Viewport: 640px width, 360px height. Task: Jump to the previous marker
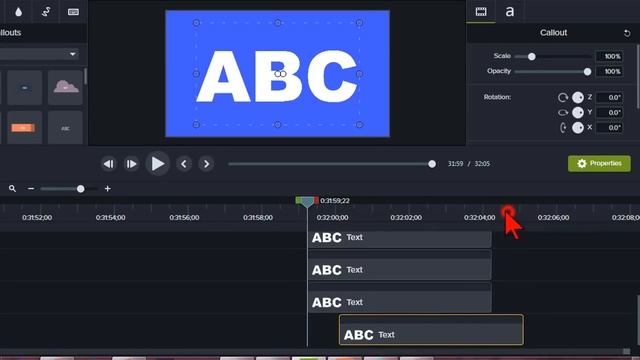click(x=184, y=164)
